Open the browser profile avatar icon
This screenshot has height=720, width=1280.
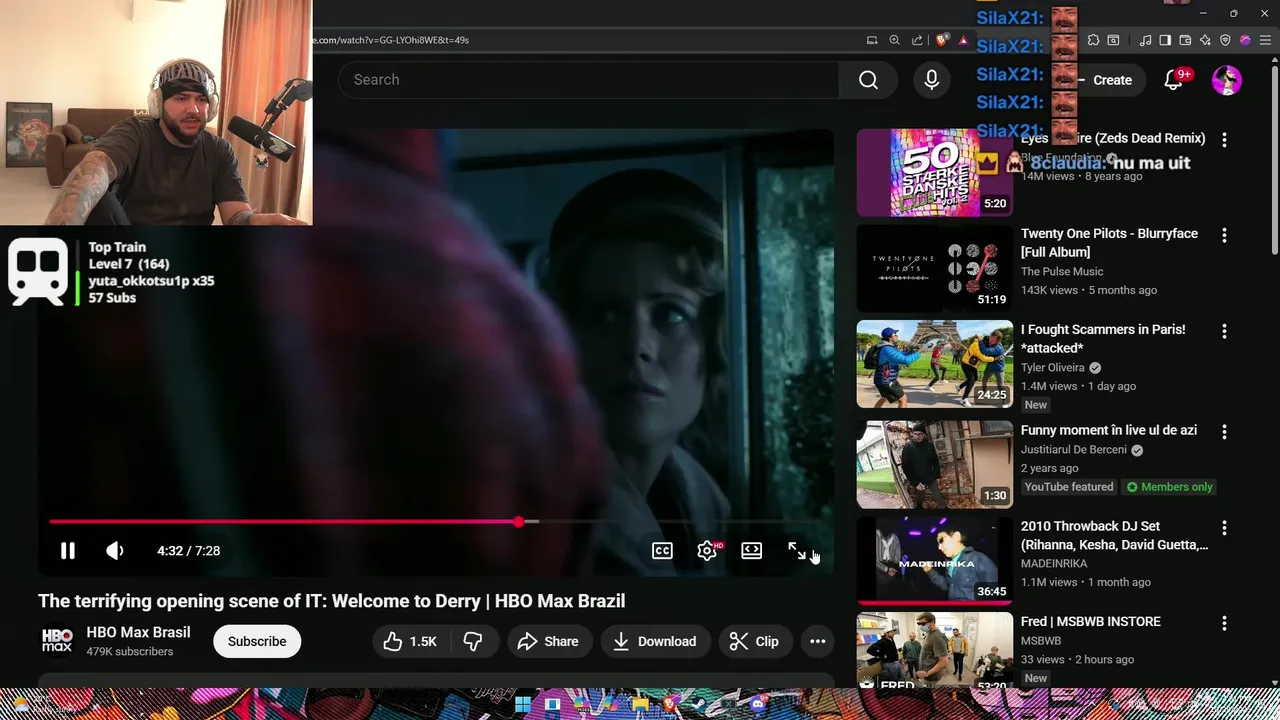[x=1245, y=40]
